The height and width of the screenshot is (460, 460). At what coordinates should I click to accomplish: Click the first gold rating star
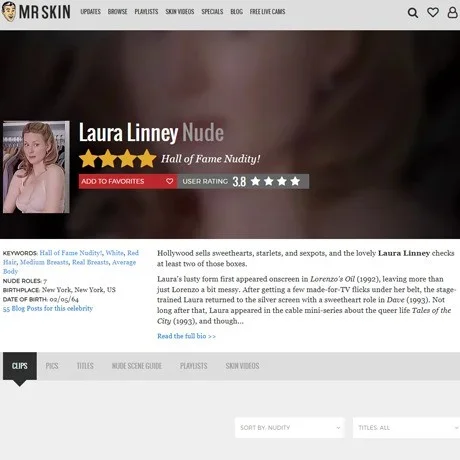(89, 158)
